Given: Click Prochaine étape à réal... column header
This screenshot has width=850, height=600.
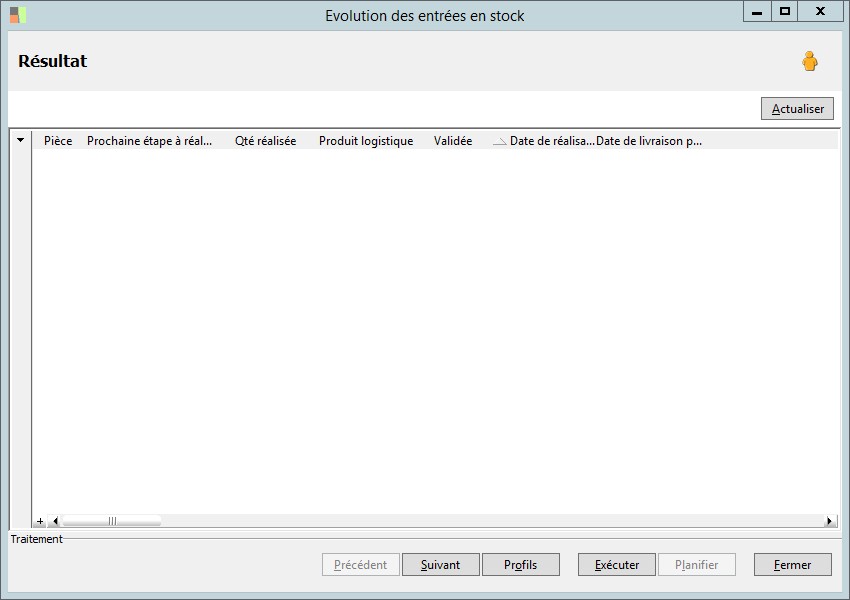Looking at the screenshot, I should click(x=149, y=141).
